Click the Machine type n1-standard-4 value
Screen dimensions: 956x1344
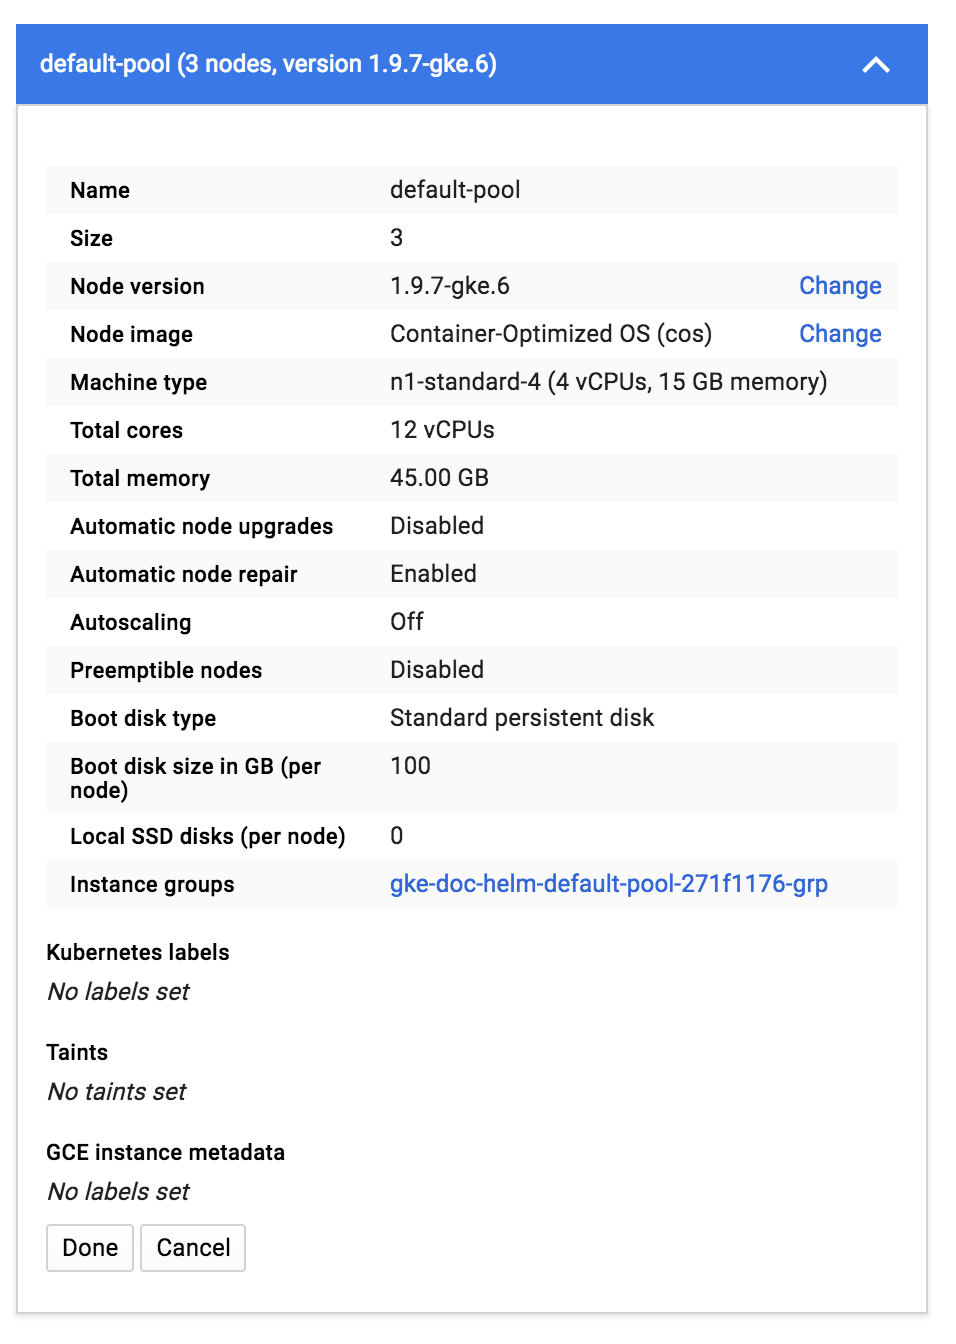tap(609, 382)
